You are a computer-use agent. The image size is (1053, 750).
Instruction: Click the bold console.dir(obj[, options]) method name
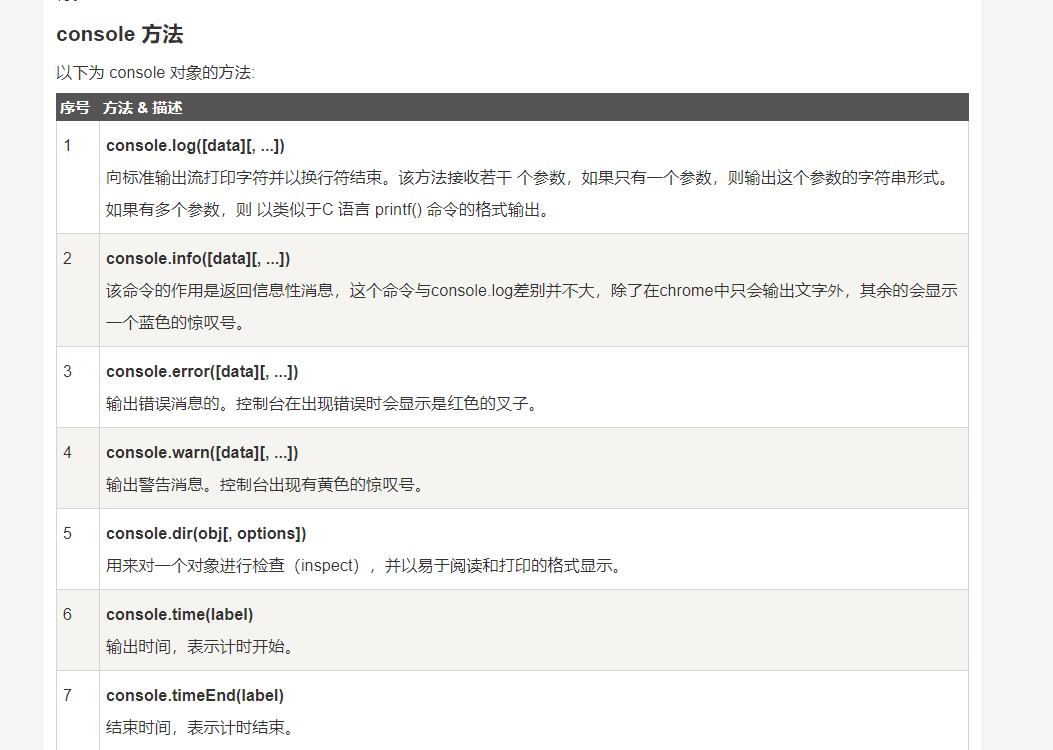click(x=206, y=534)
